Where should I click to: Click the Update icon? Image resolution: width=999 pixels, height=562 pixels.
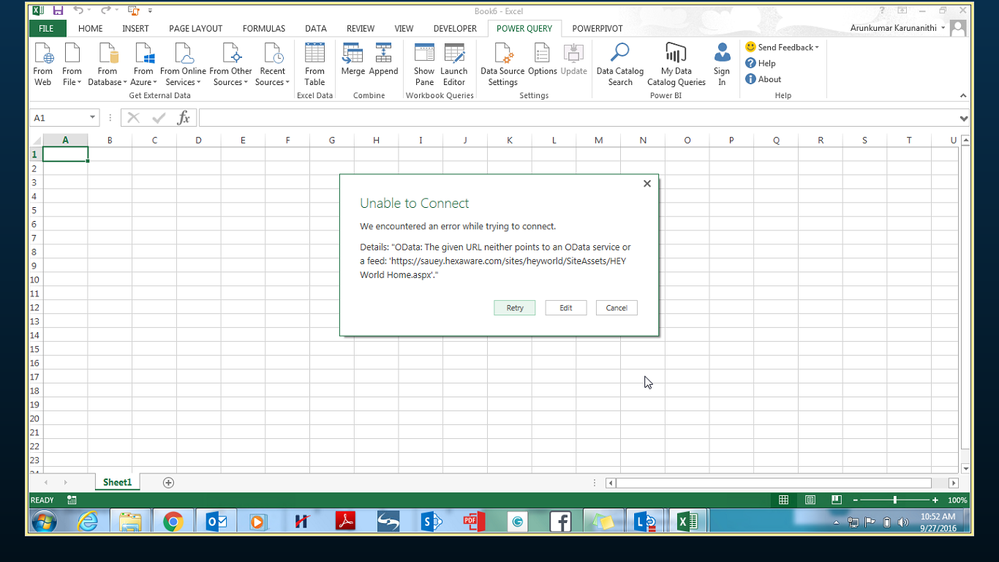[x=574, y=59]
